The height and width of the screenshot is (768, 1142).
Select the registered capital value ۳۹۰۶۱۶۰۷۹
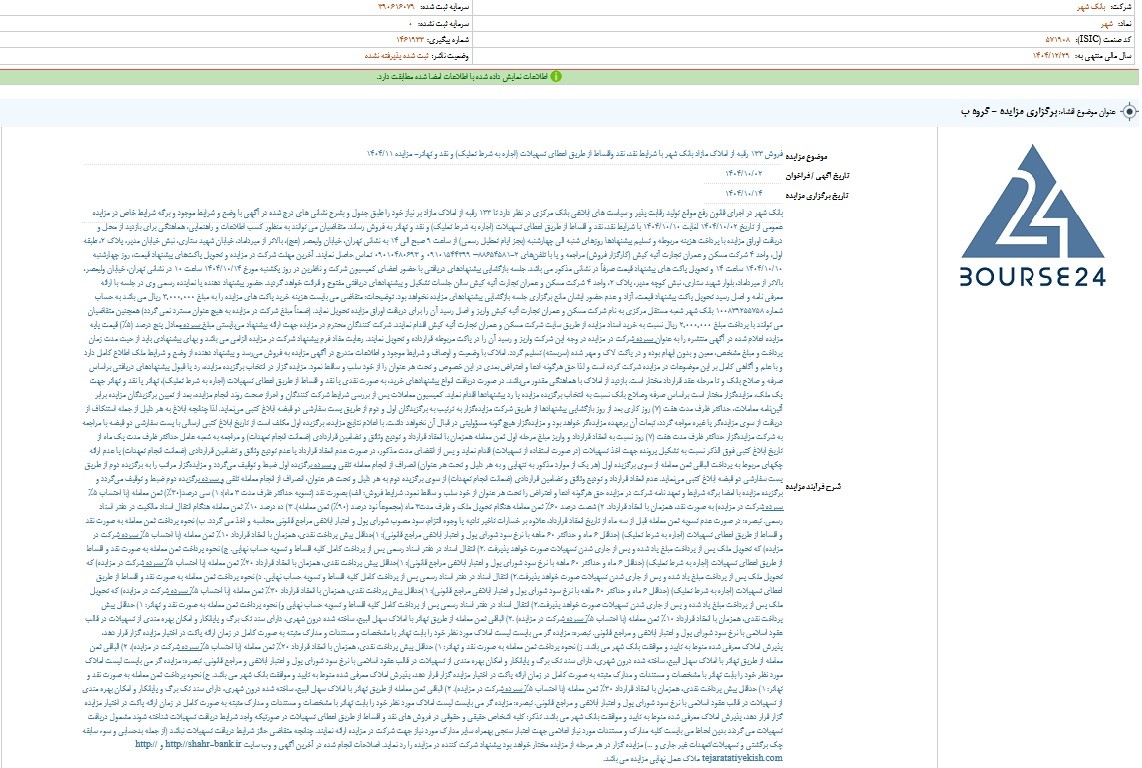pos(396,7)
